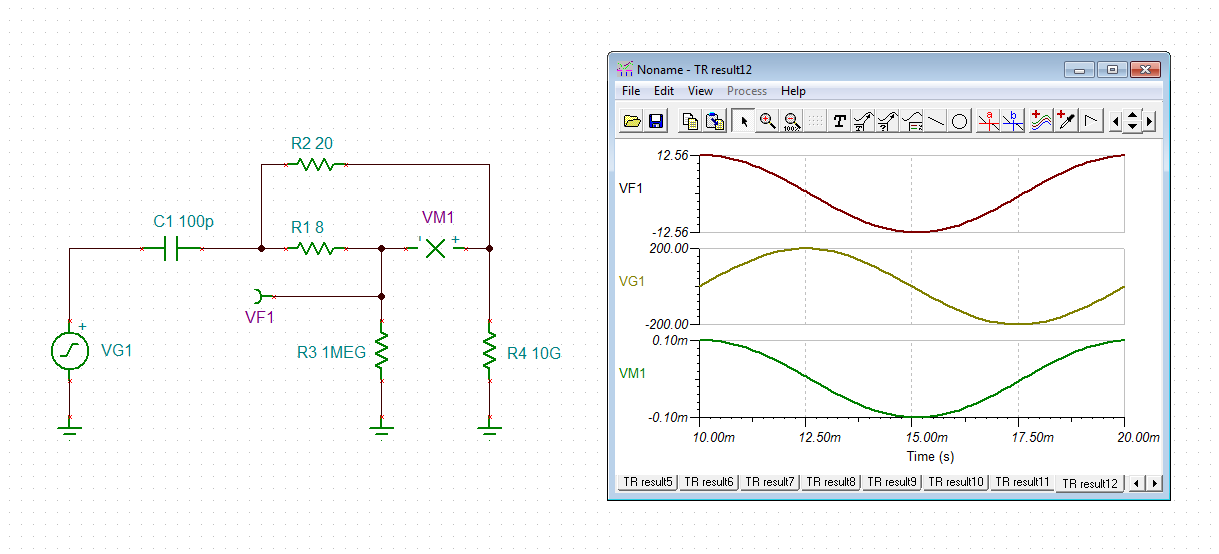The width and height of the screenshot is (1219, 554).
Task: Select the arrow pointer tool
Action: coord(743,121)
